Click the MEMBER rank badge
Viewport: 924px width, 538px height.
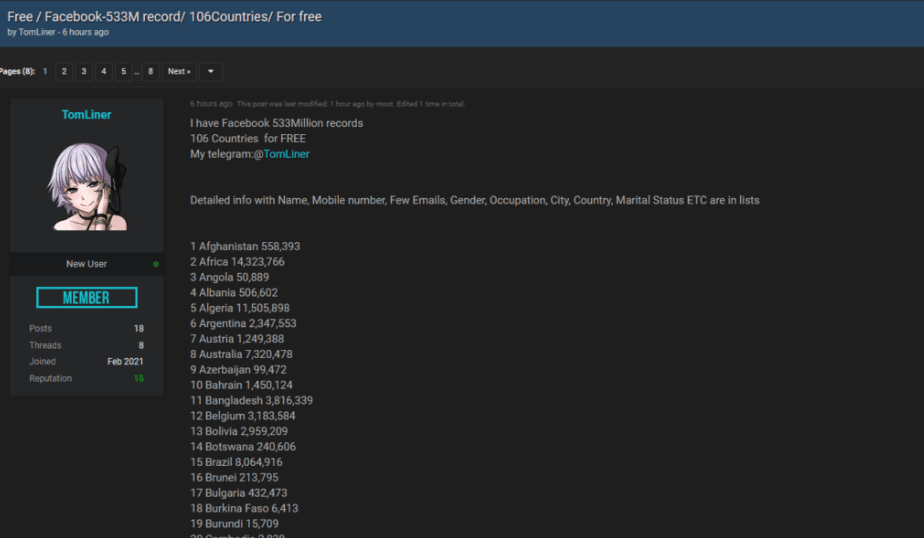[86, 298]
